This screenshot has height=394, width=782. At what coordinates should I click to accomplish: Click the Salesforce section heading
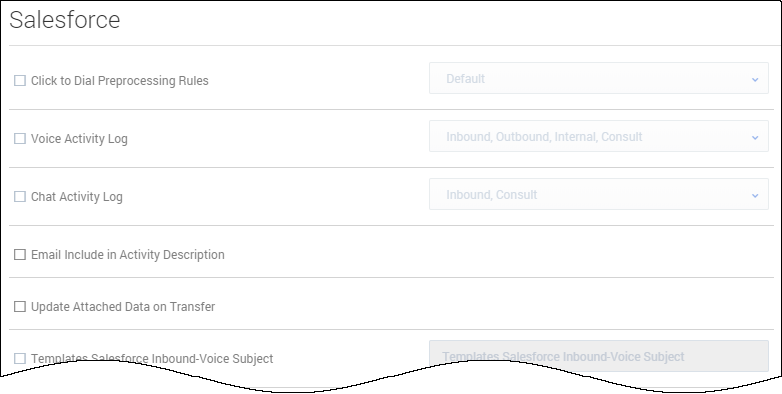click(65, 20)
